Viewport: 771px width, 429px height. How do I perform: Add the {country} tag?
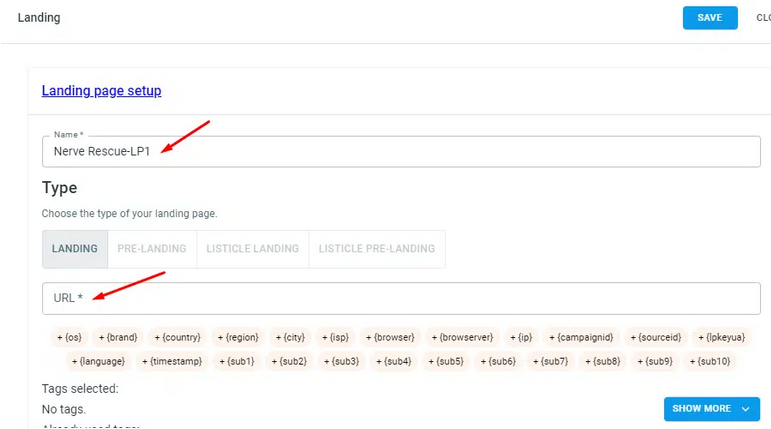point(178,337)
